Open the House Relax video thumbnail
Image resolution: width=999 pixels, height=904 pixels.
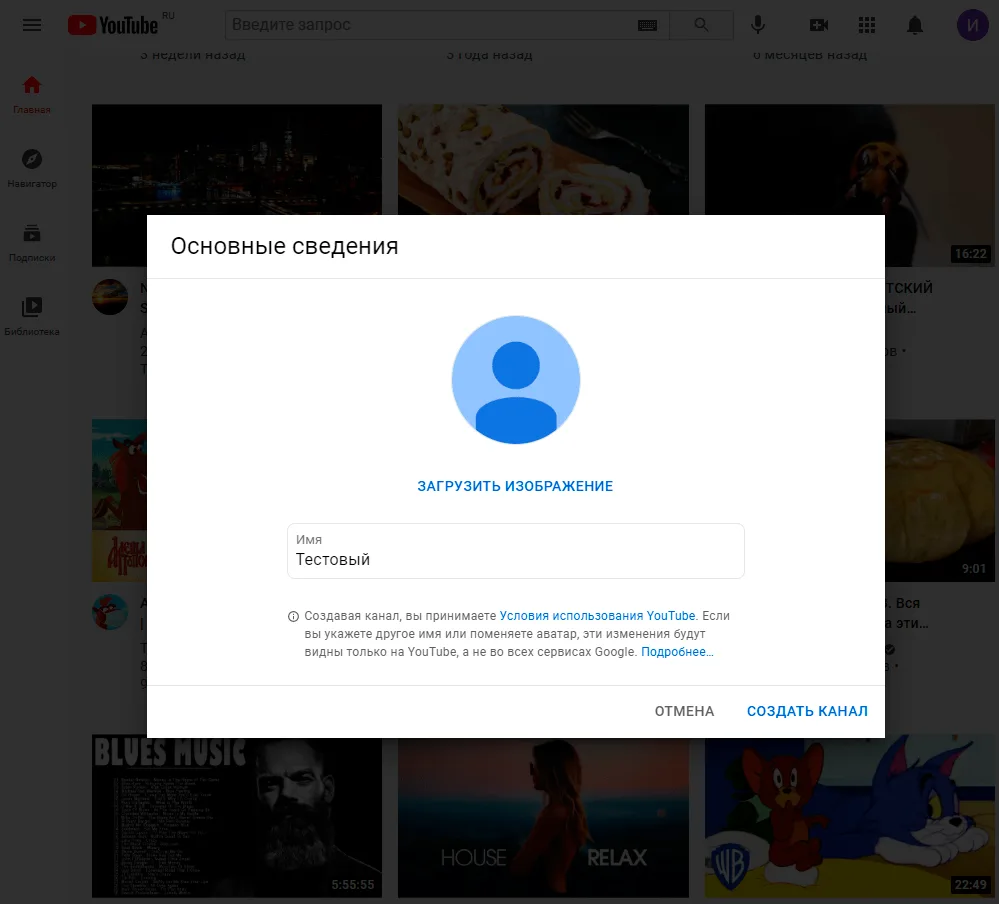click(543, 818)
